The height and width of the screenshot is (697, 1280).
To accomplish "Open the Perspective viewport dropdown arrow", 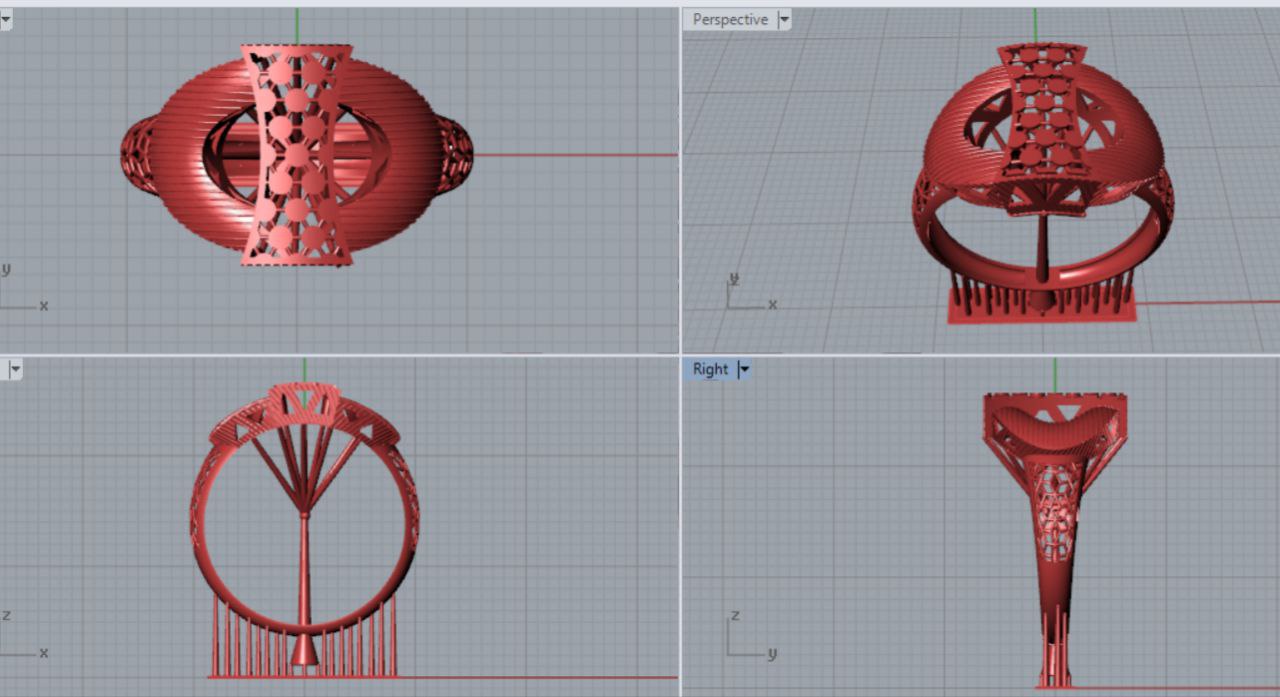I will (783, 19).
